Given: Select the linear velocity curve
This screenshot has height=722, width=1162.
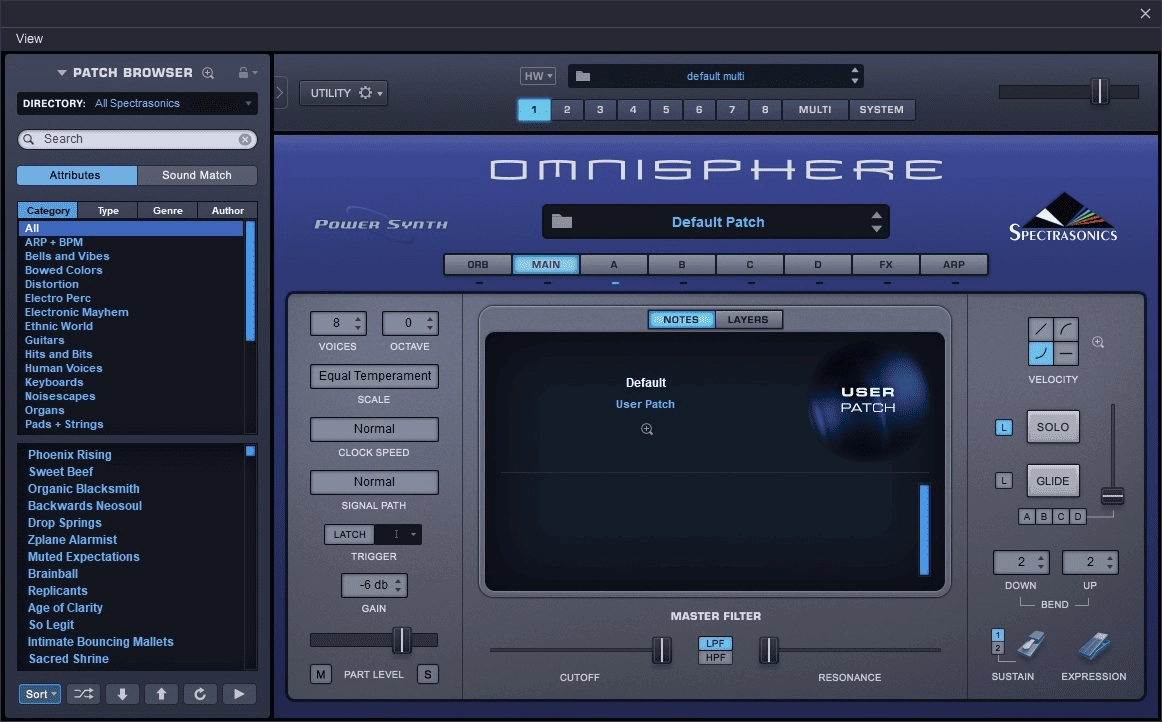Looking at the screenshot, I should coord(1040,329).
